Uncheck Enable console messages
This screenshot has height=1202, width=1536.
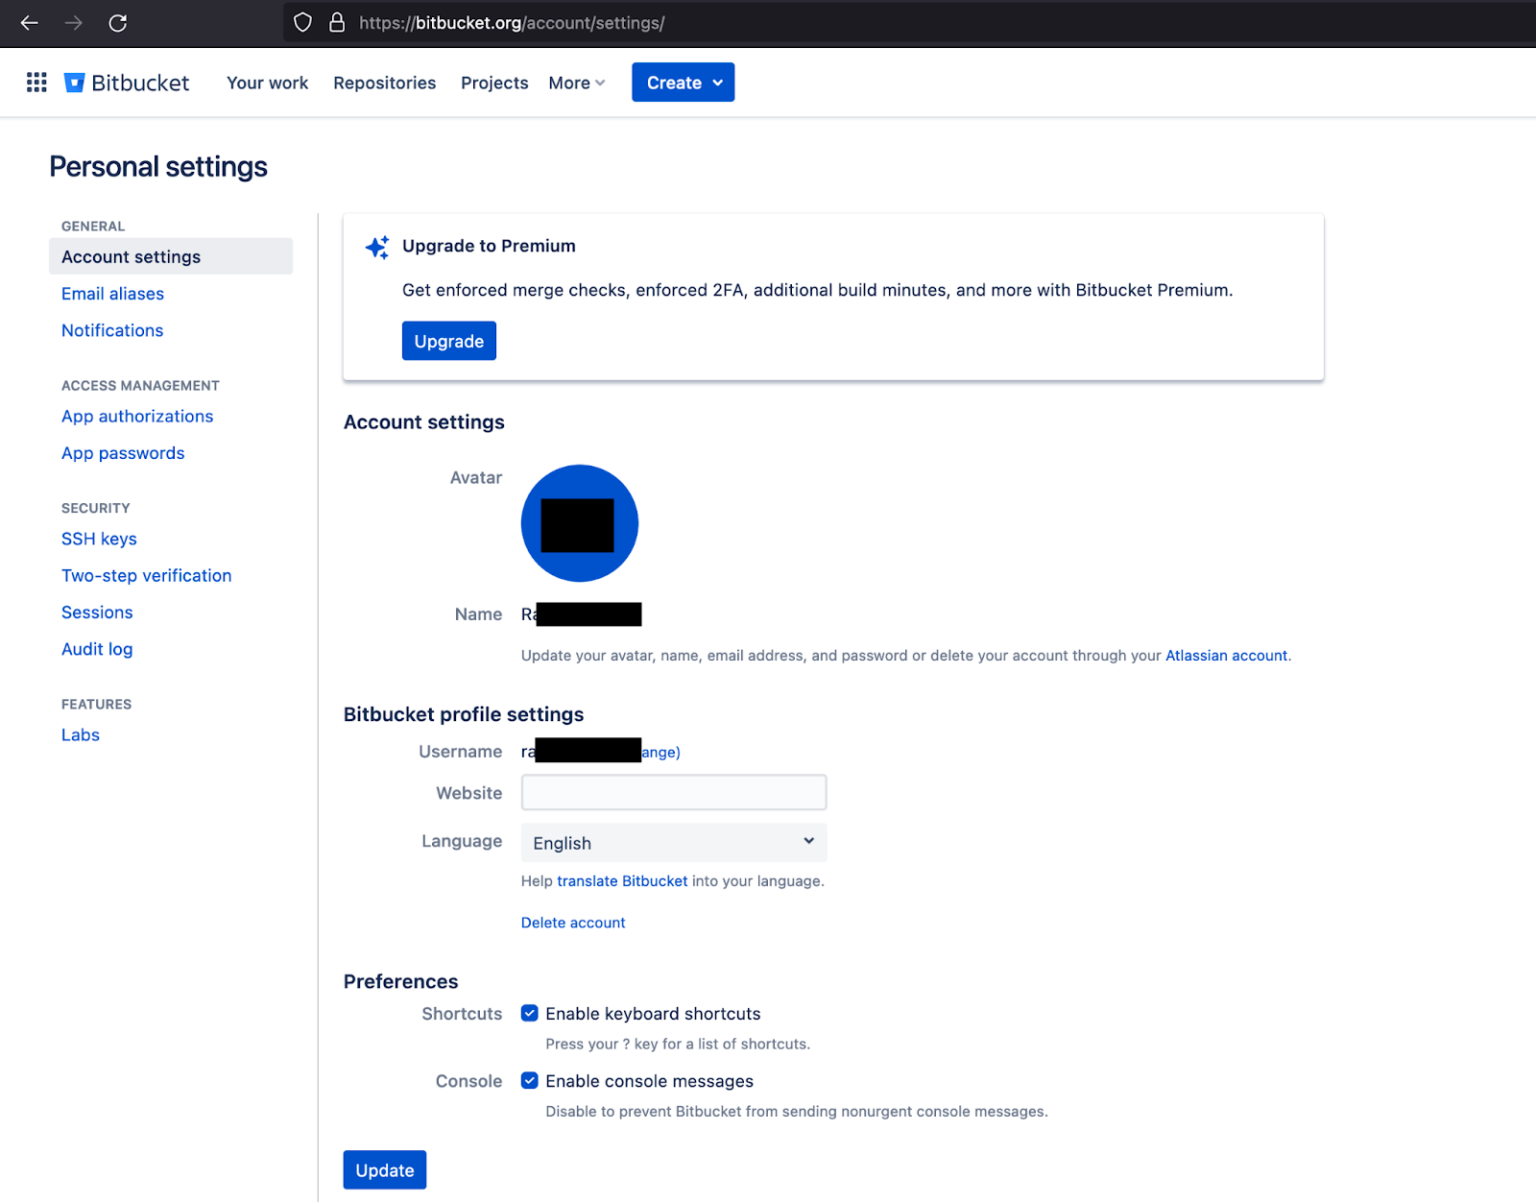coord(529,1080)
